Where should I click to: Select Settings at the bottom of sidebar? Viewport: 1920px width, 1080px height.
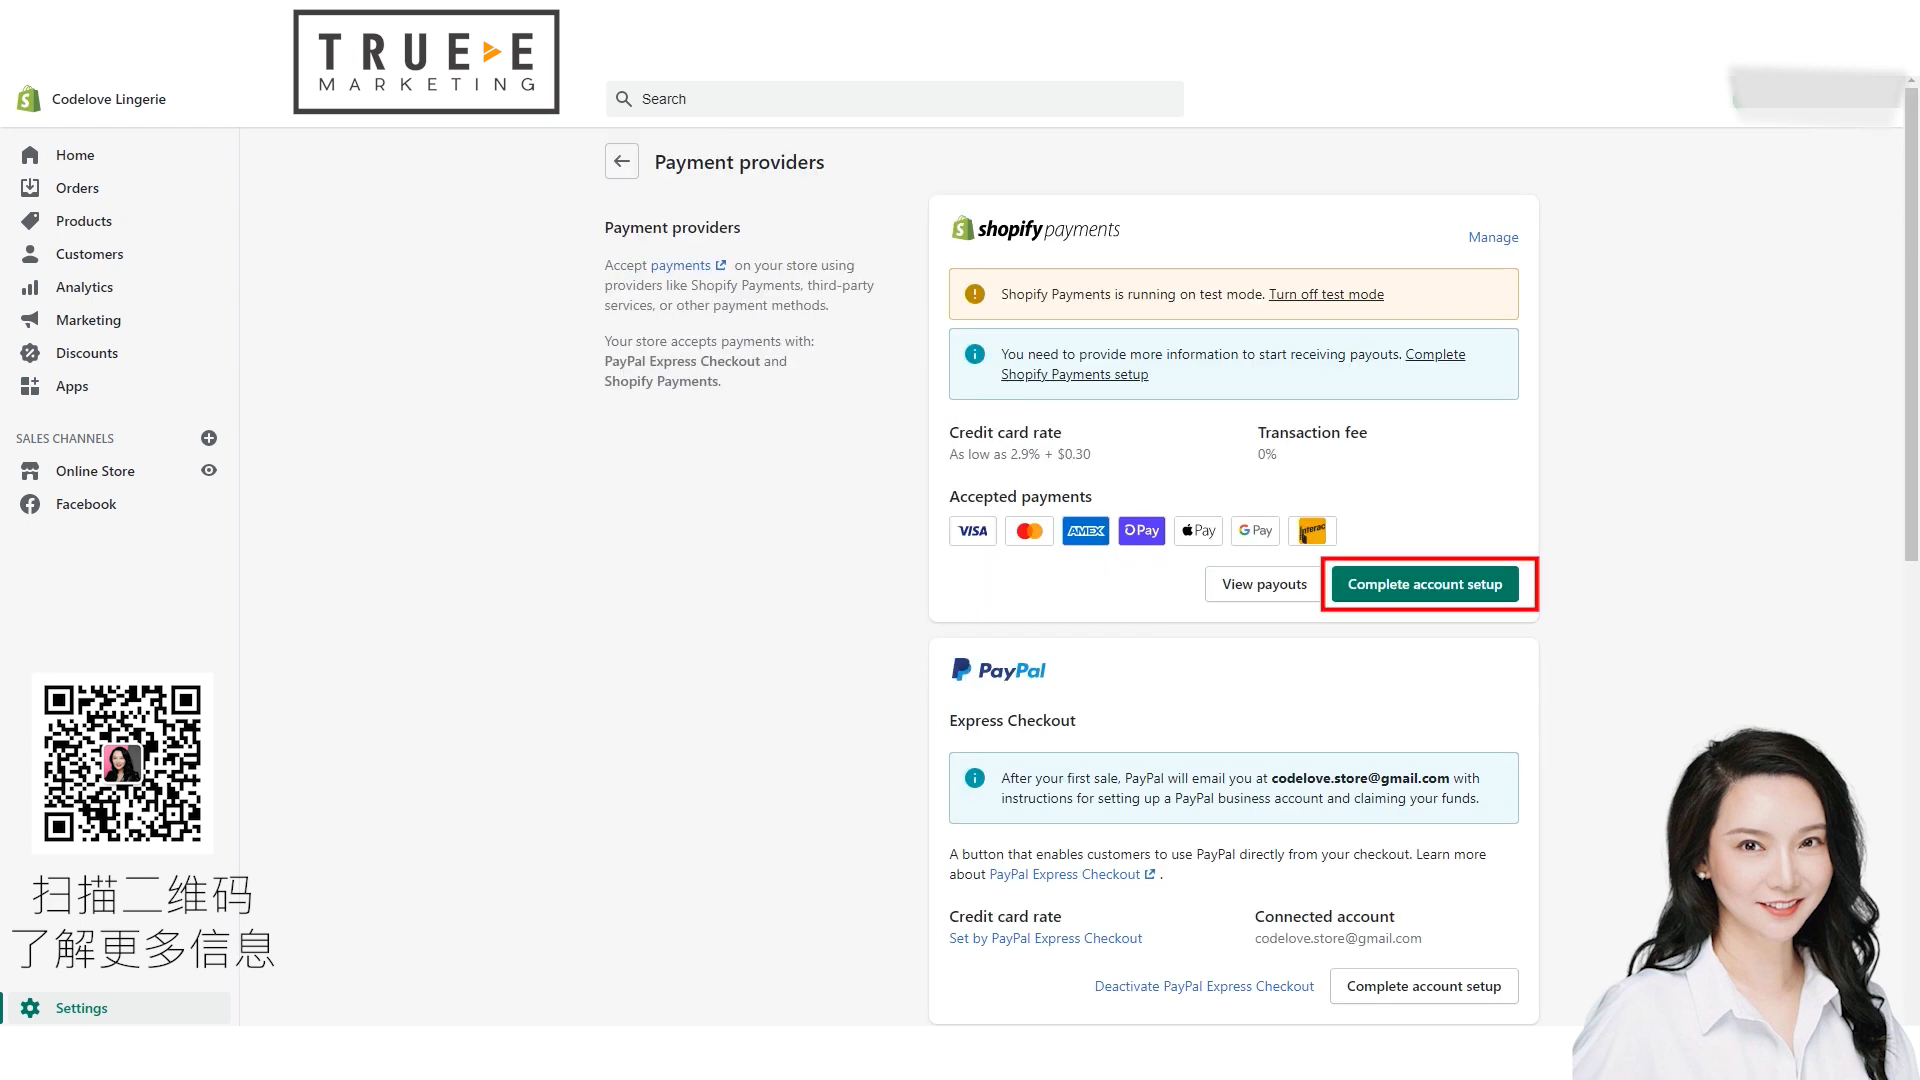(81, 1008)
